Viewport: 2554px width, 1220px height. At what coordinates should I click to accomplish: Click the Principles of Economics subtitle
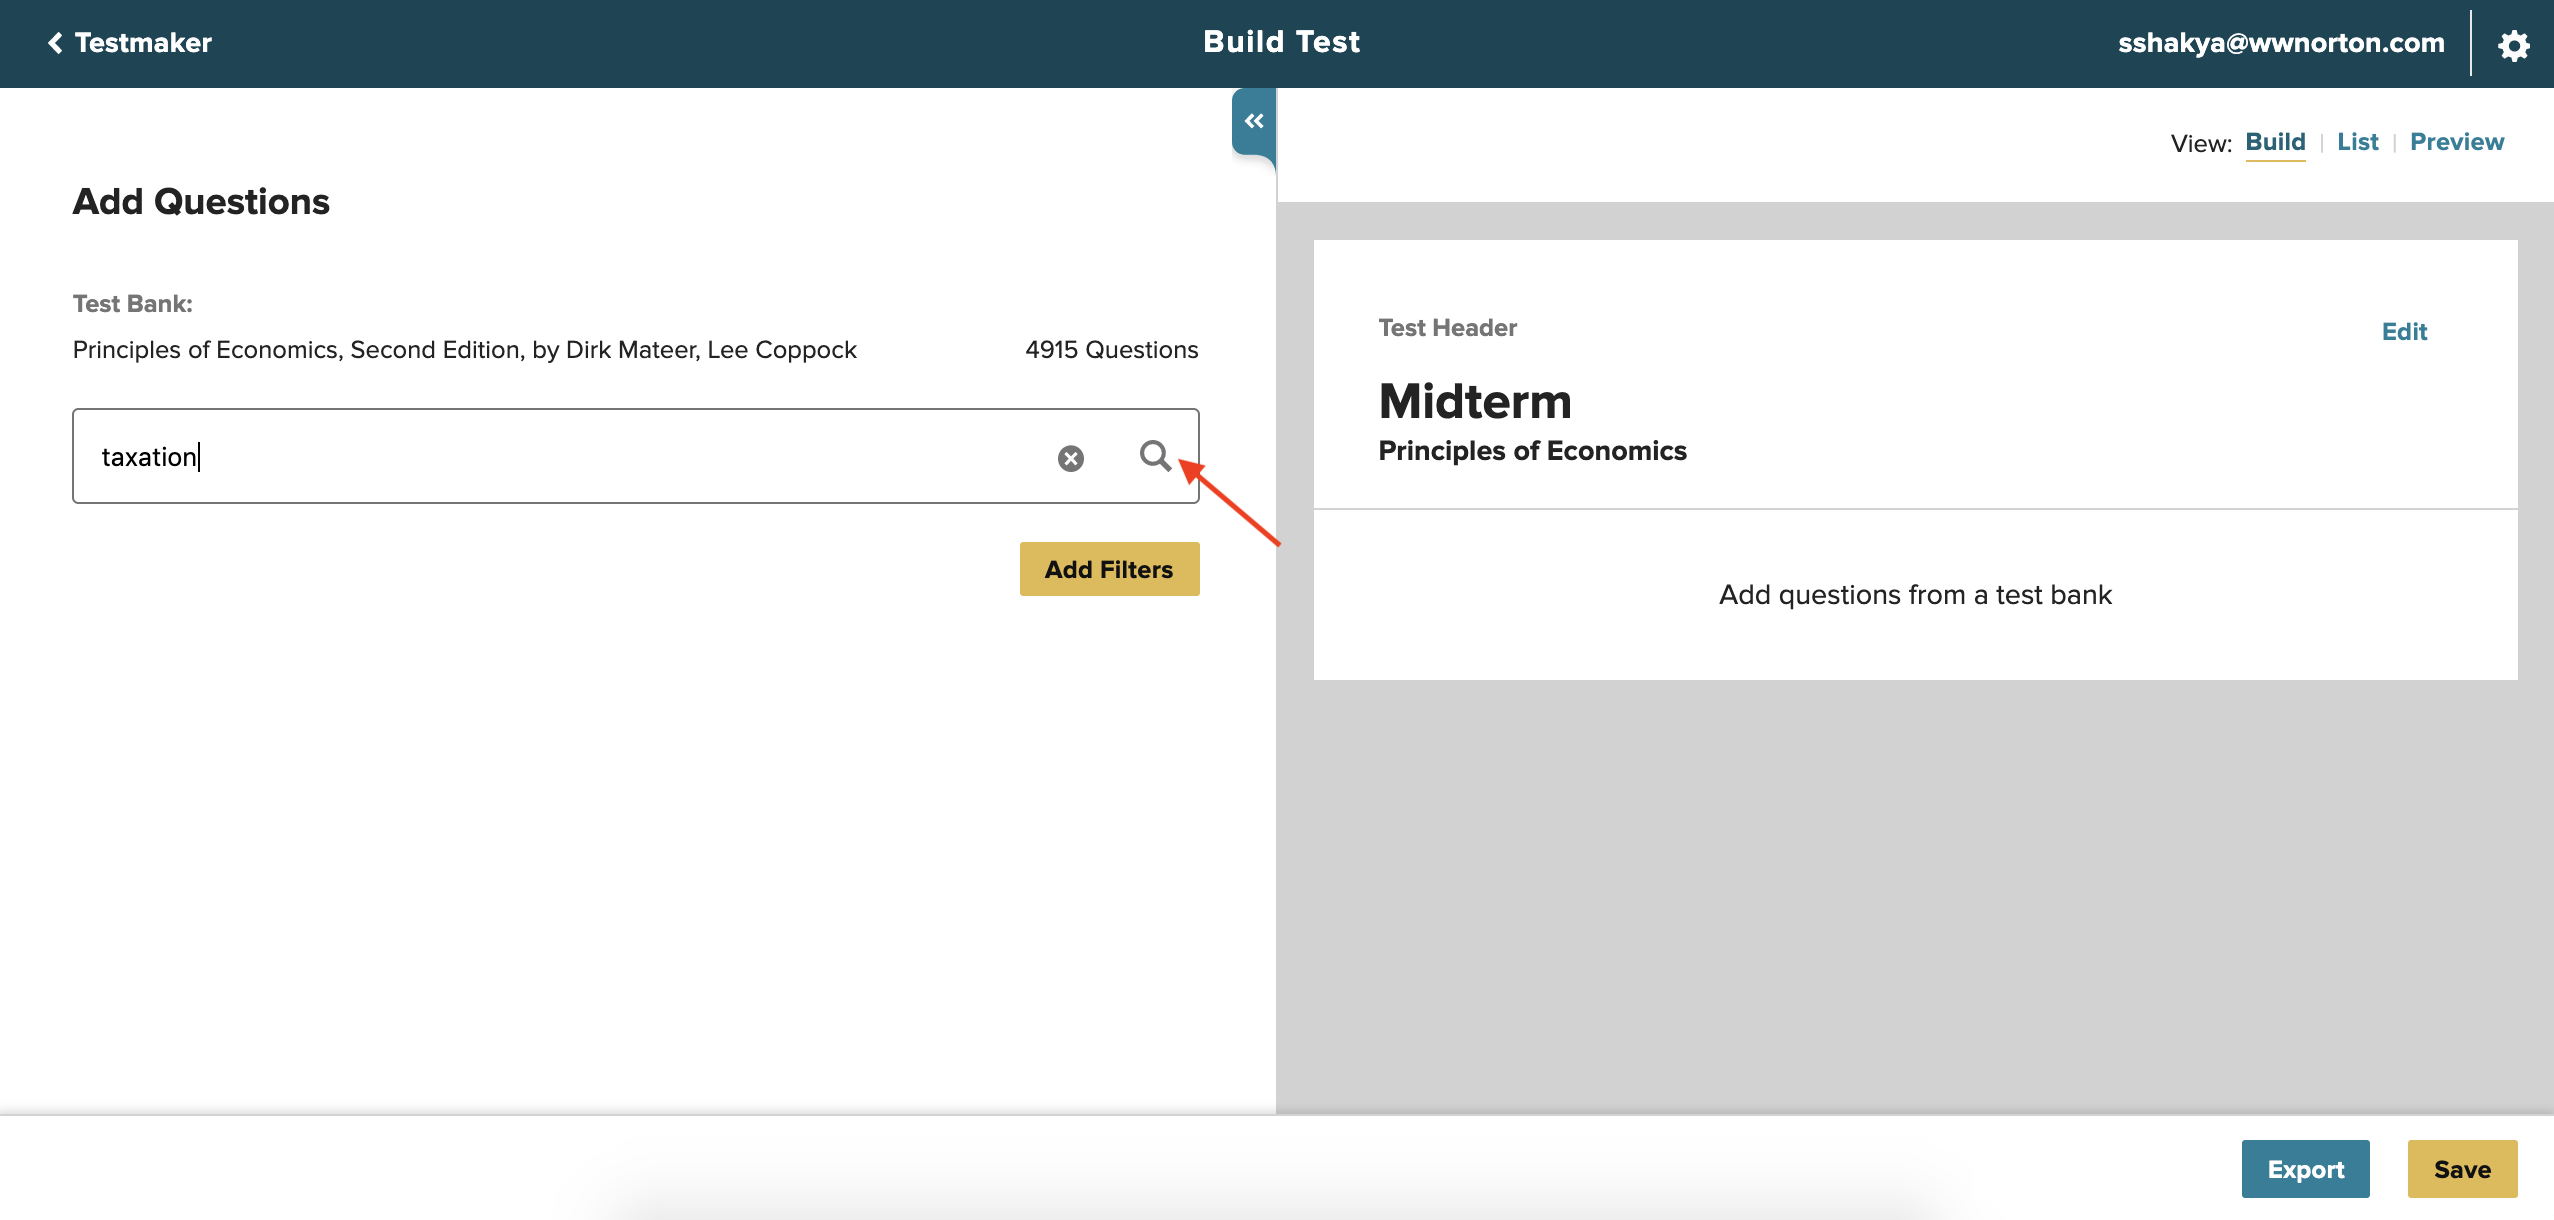(1532, 451)
